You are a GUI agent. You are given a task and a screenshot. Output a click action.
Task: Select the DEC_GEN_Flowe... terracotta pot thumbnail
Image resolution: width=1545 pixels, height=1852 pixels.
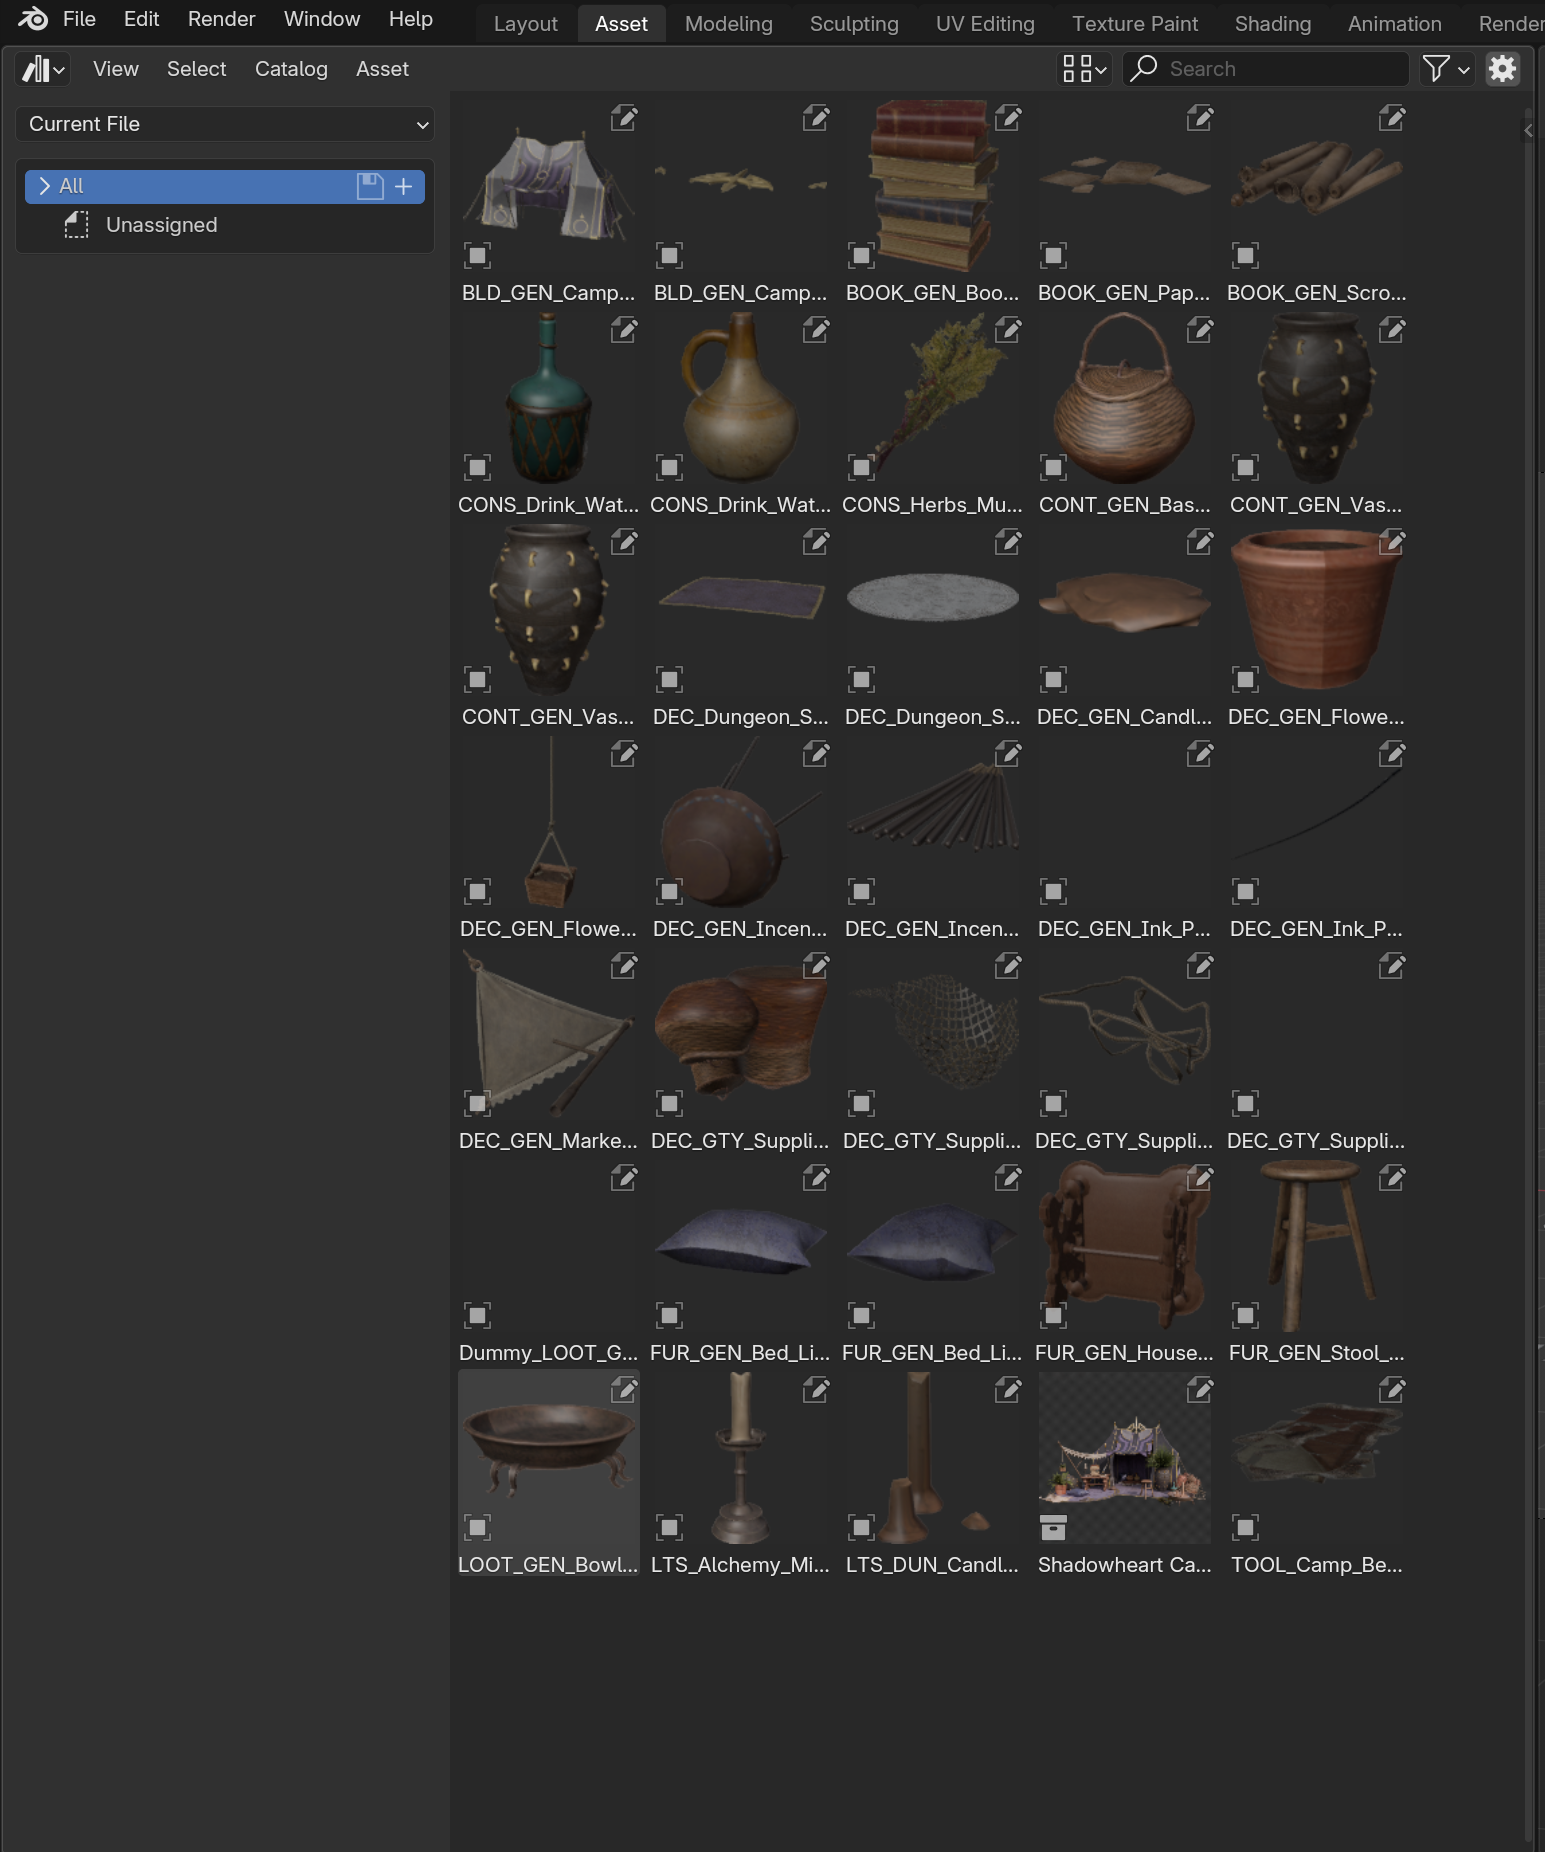tap(1316, 610)
